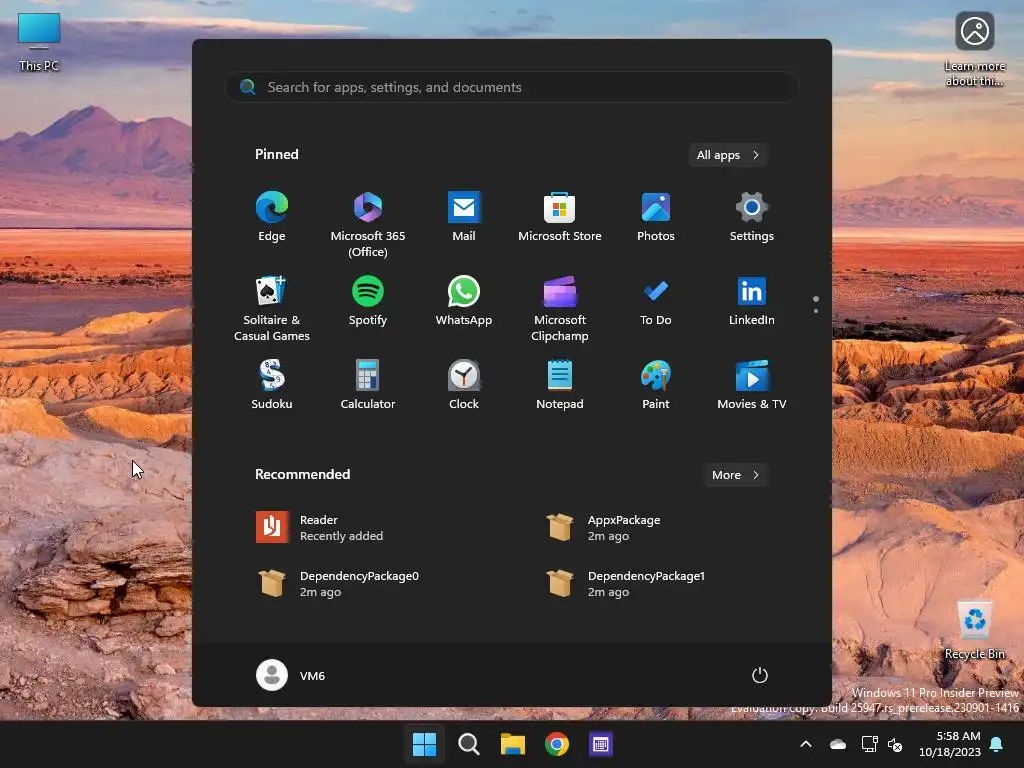1024x768 pixels.
Task: Go to next page of pinned apps
Action: pyautogui.click(x=816, y=311)
